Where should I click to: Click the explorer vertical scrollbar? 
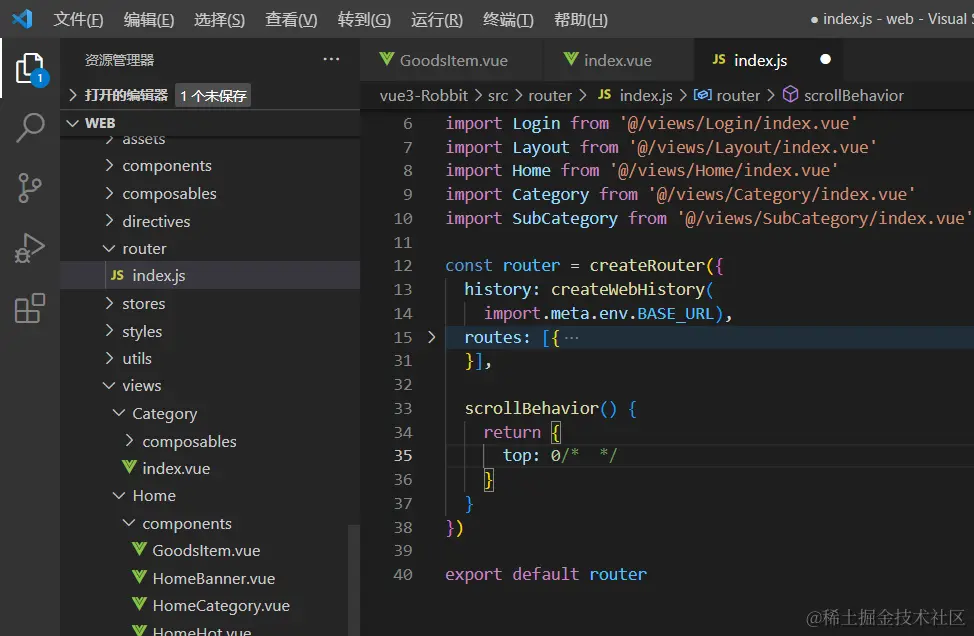[353, 579]
